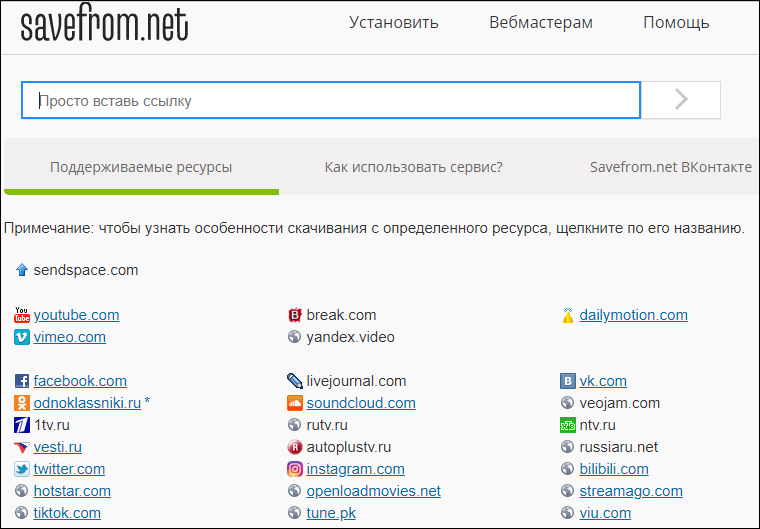The width and height of the screenshot is (760, 529).
Task: Click the Instagram icon
Action: (x=295, y=469)
